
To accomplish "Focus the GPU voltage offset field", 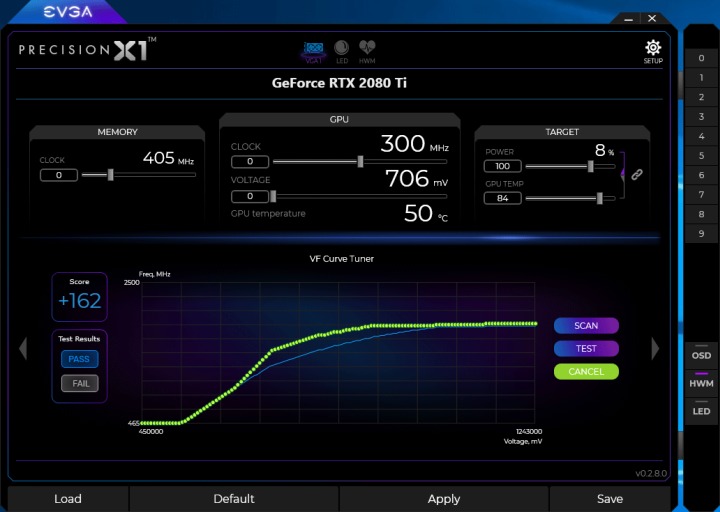I will pos(250,197).
